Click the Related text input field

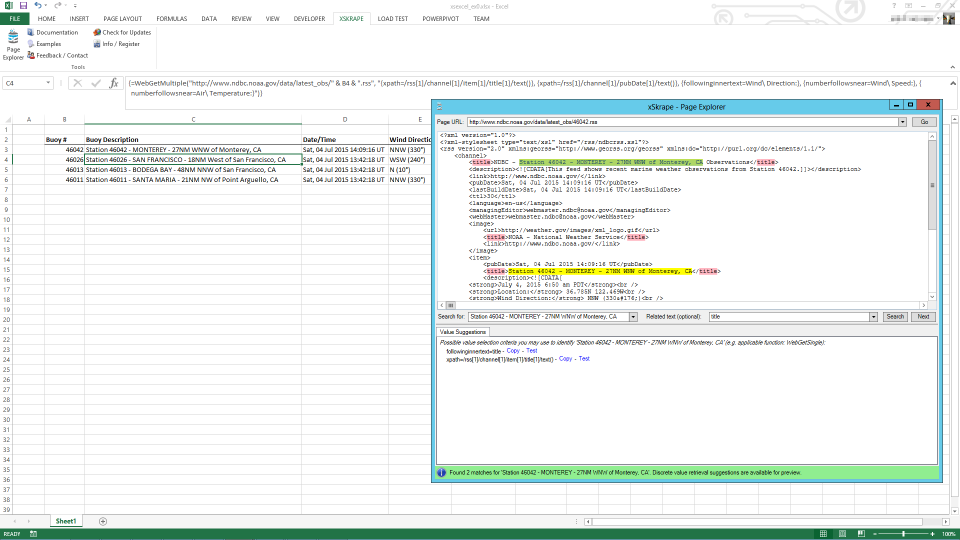coord(789,317)
